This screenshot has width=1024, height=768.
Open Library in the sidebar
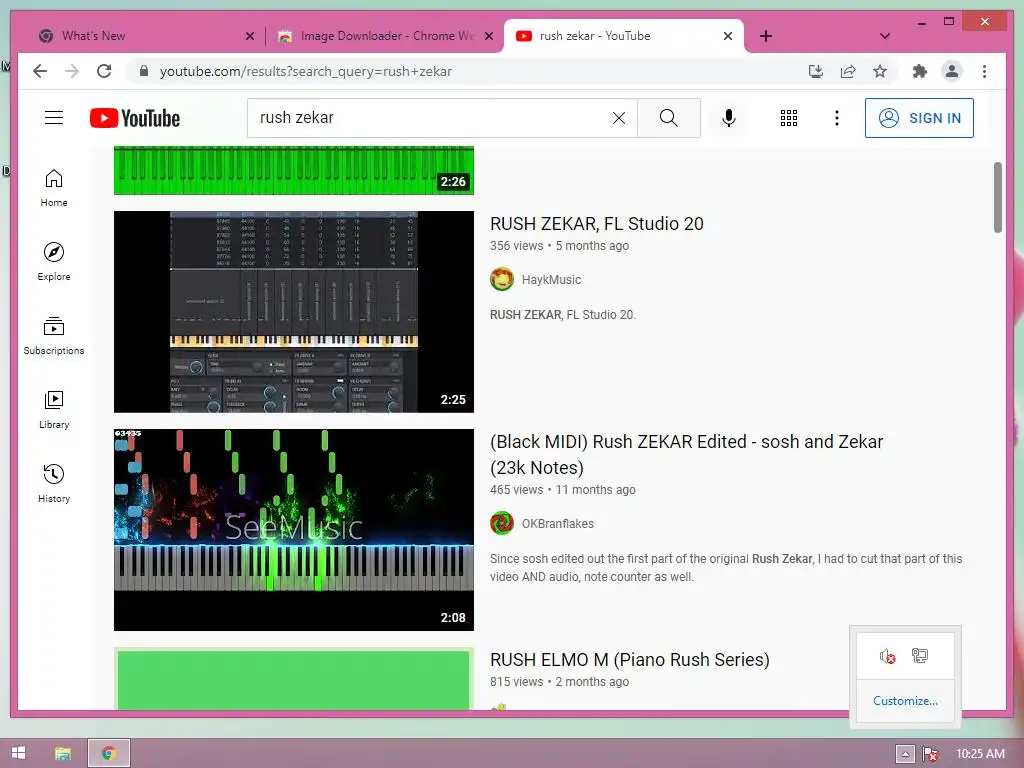(x=54, y=409)
